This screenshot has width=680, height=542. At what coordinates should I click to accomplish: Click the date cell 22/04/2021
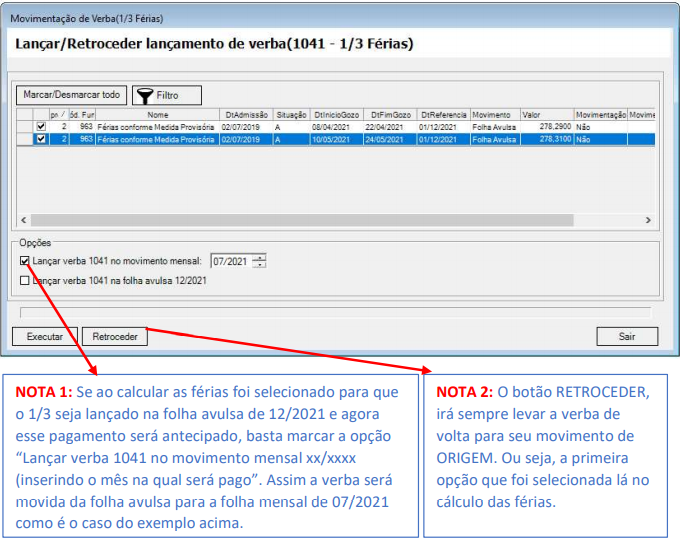[x=390, y=127]
